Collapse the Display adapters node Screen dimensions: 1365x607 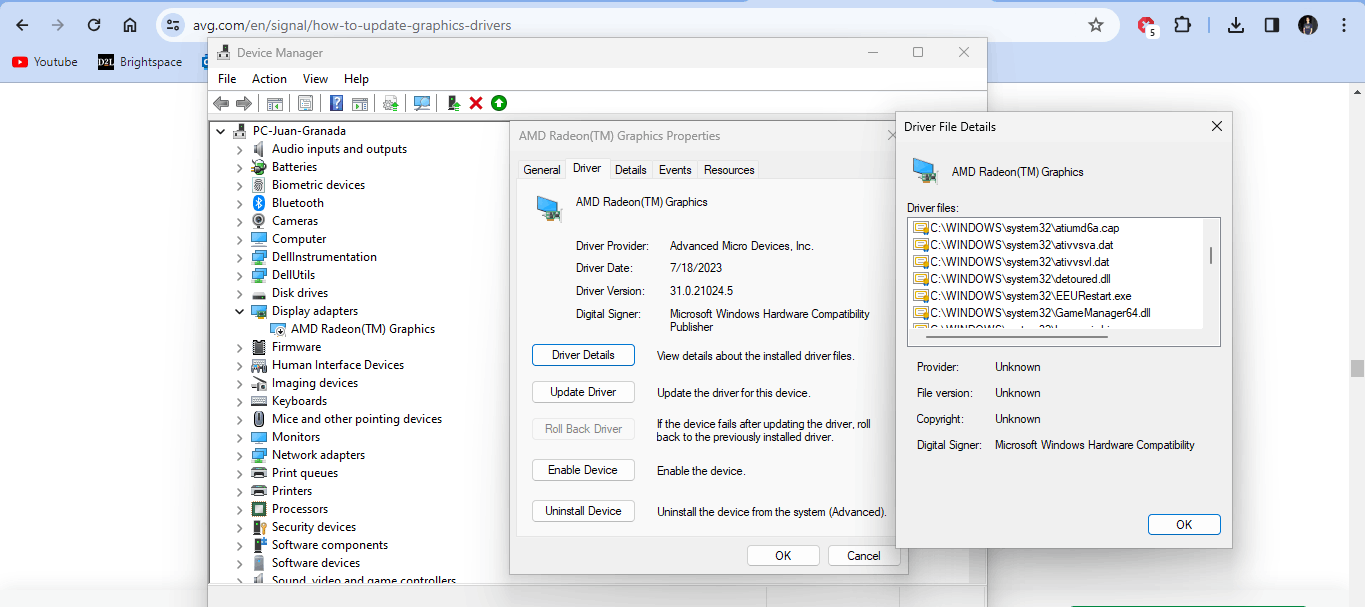(240, 311)
